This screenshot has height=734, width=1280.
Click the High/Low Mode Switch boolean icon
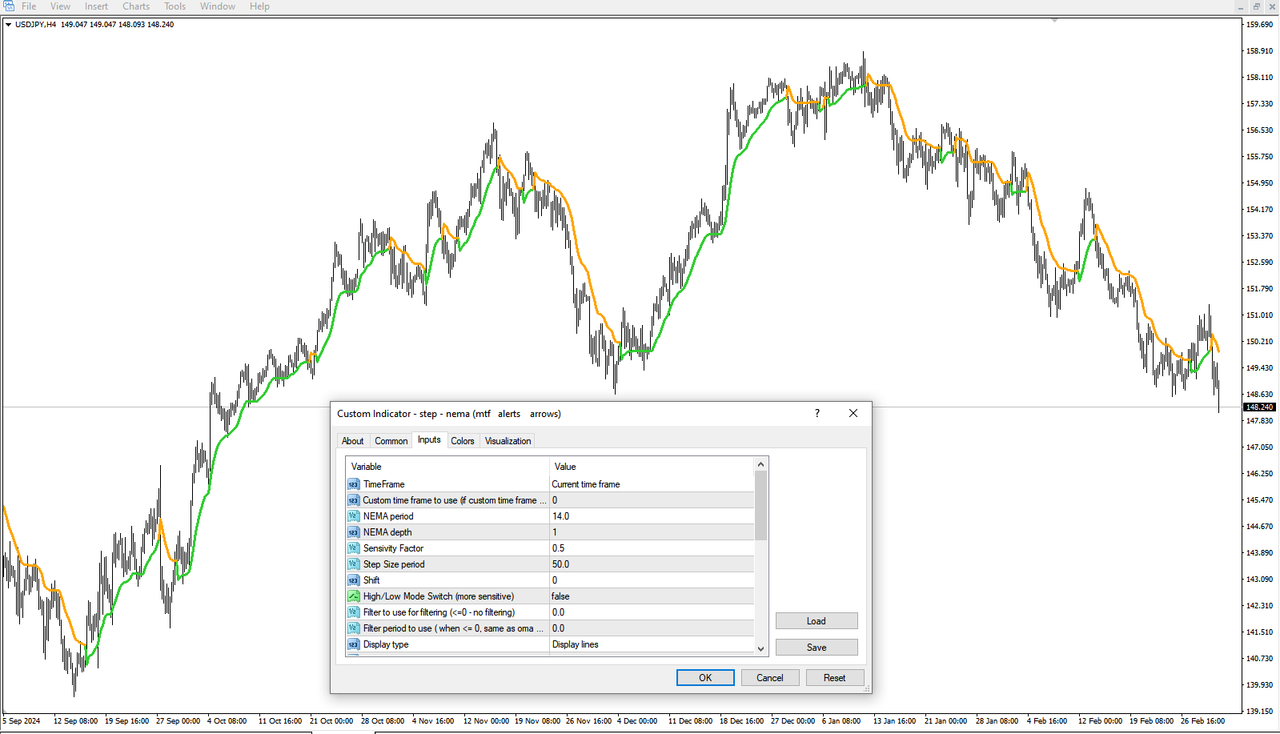pyautogui.click(x=353, y=596)
